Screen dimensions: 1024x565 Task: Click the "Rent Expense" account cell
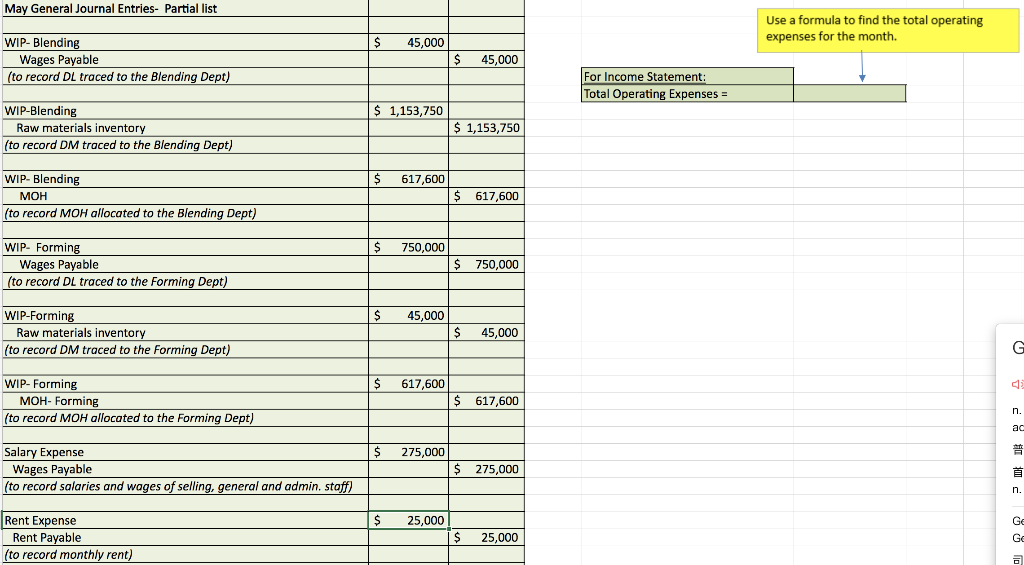pos(185,521)
